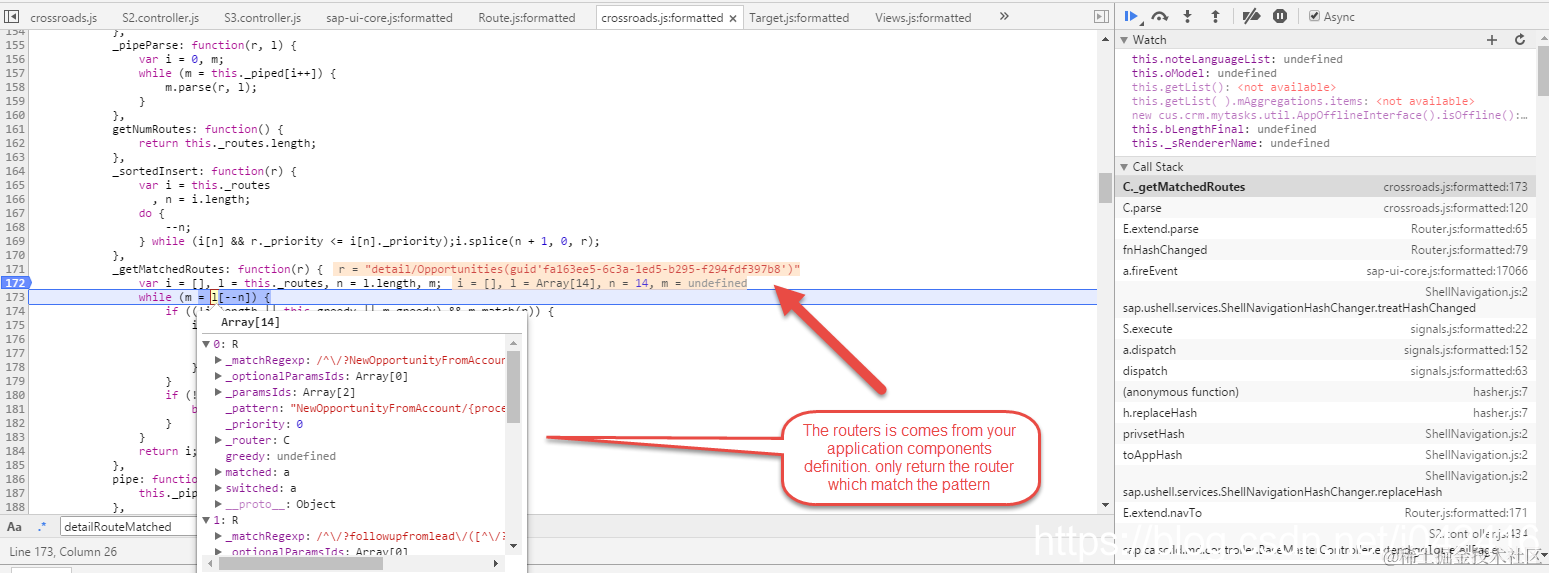1549x573 pixels.
Task: Select watch expression this.noteLanguageList
Action: (x=1237, y=59)
